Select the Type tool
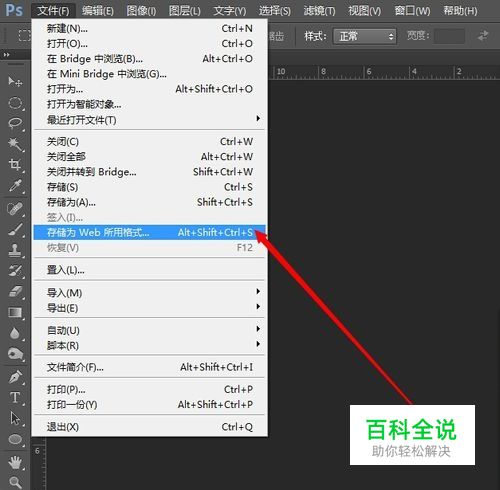The height and width of the screenshot is (490, 500). (x=15, y=398)
